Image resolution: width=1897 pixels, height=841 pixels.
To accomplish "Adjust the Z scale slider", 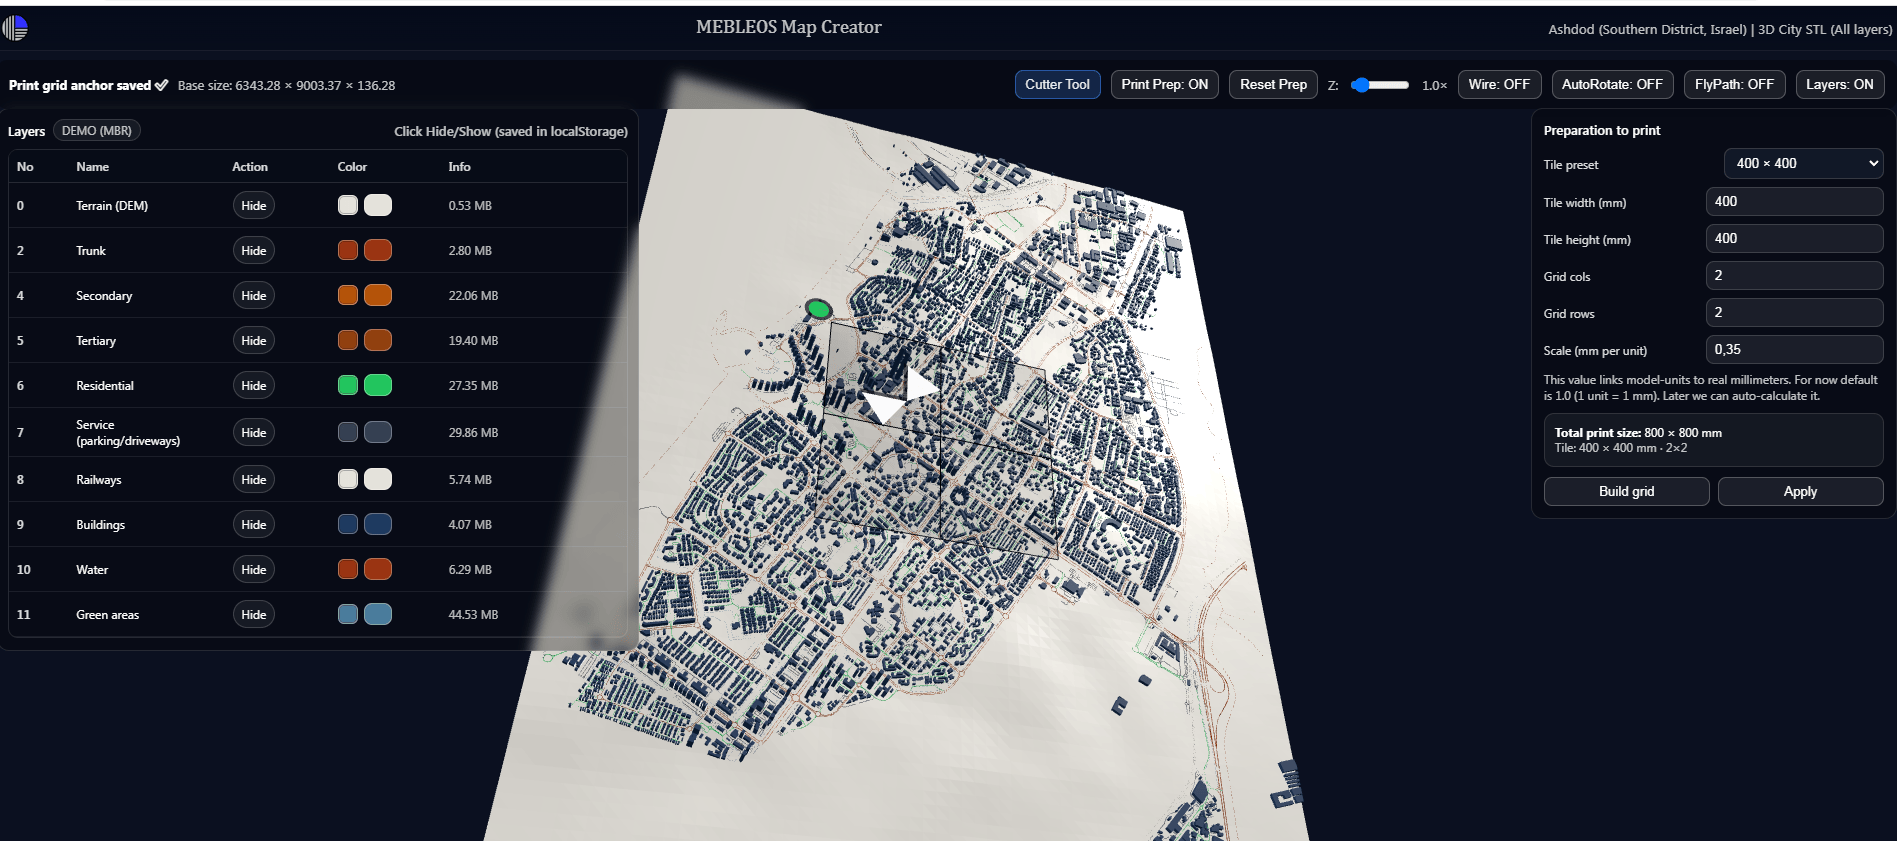I will (1379, 85).
